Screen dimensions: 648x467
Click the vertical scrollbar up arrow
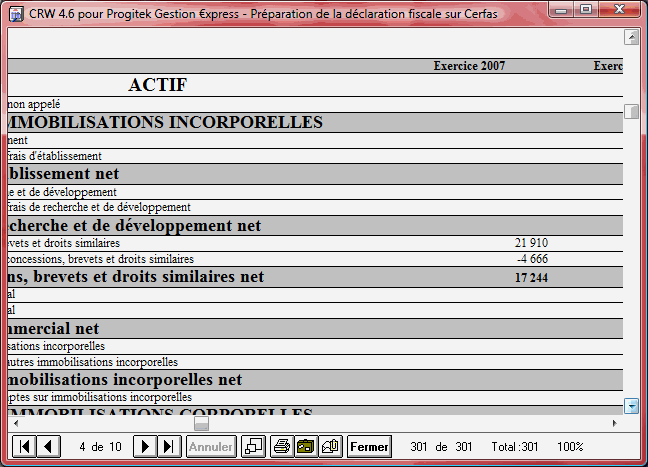(631, 37)
